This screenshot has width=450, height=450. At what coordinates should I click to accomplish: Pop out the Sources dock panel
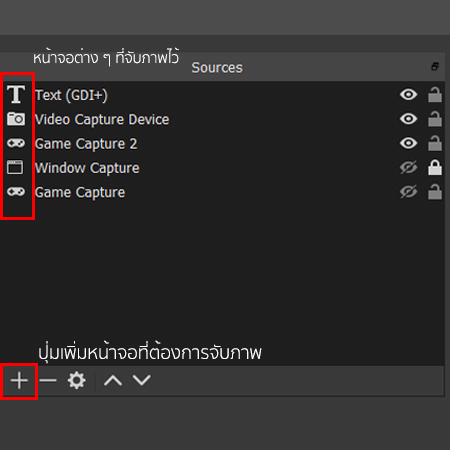[x=435, y=66]
